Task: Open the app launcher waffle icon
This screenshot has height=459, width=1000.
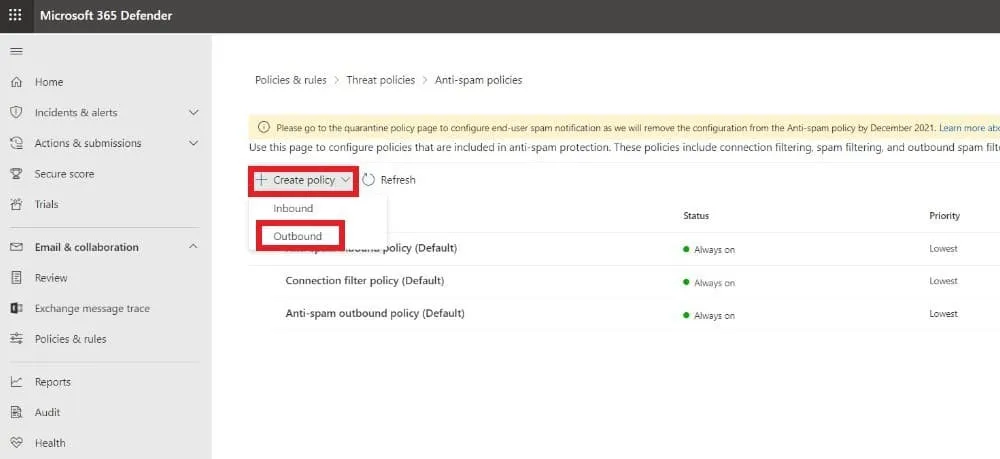Action: (15, 15)
